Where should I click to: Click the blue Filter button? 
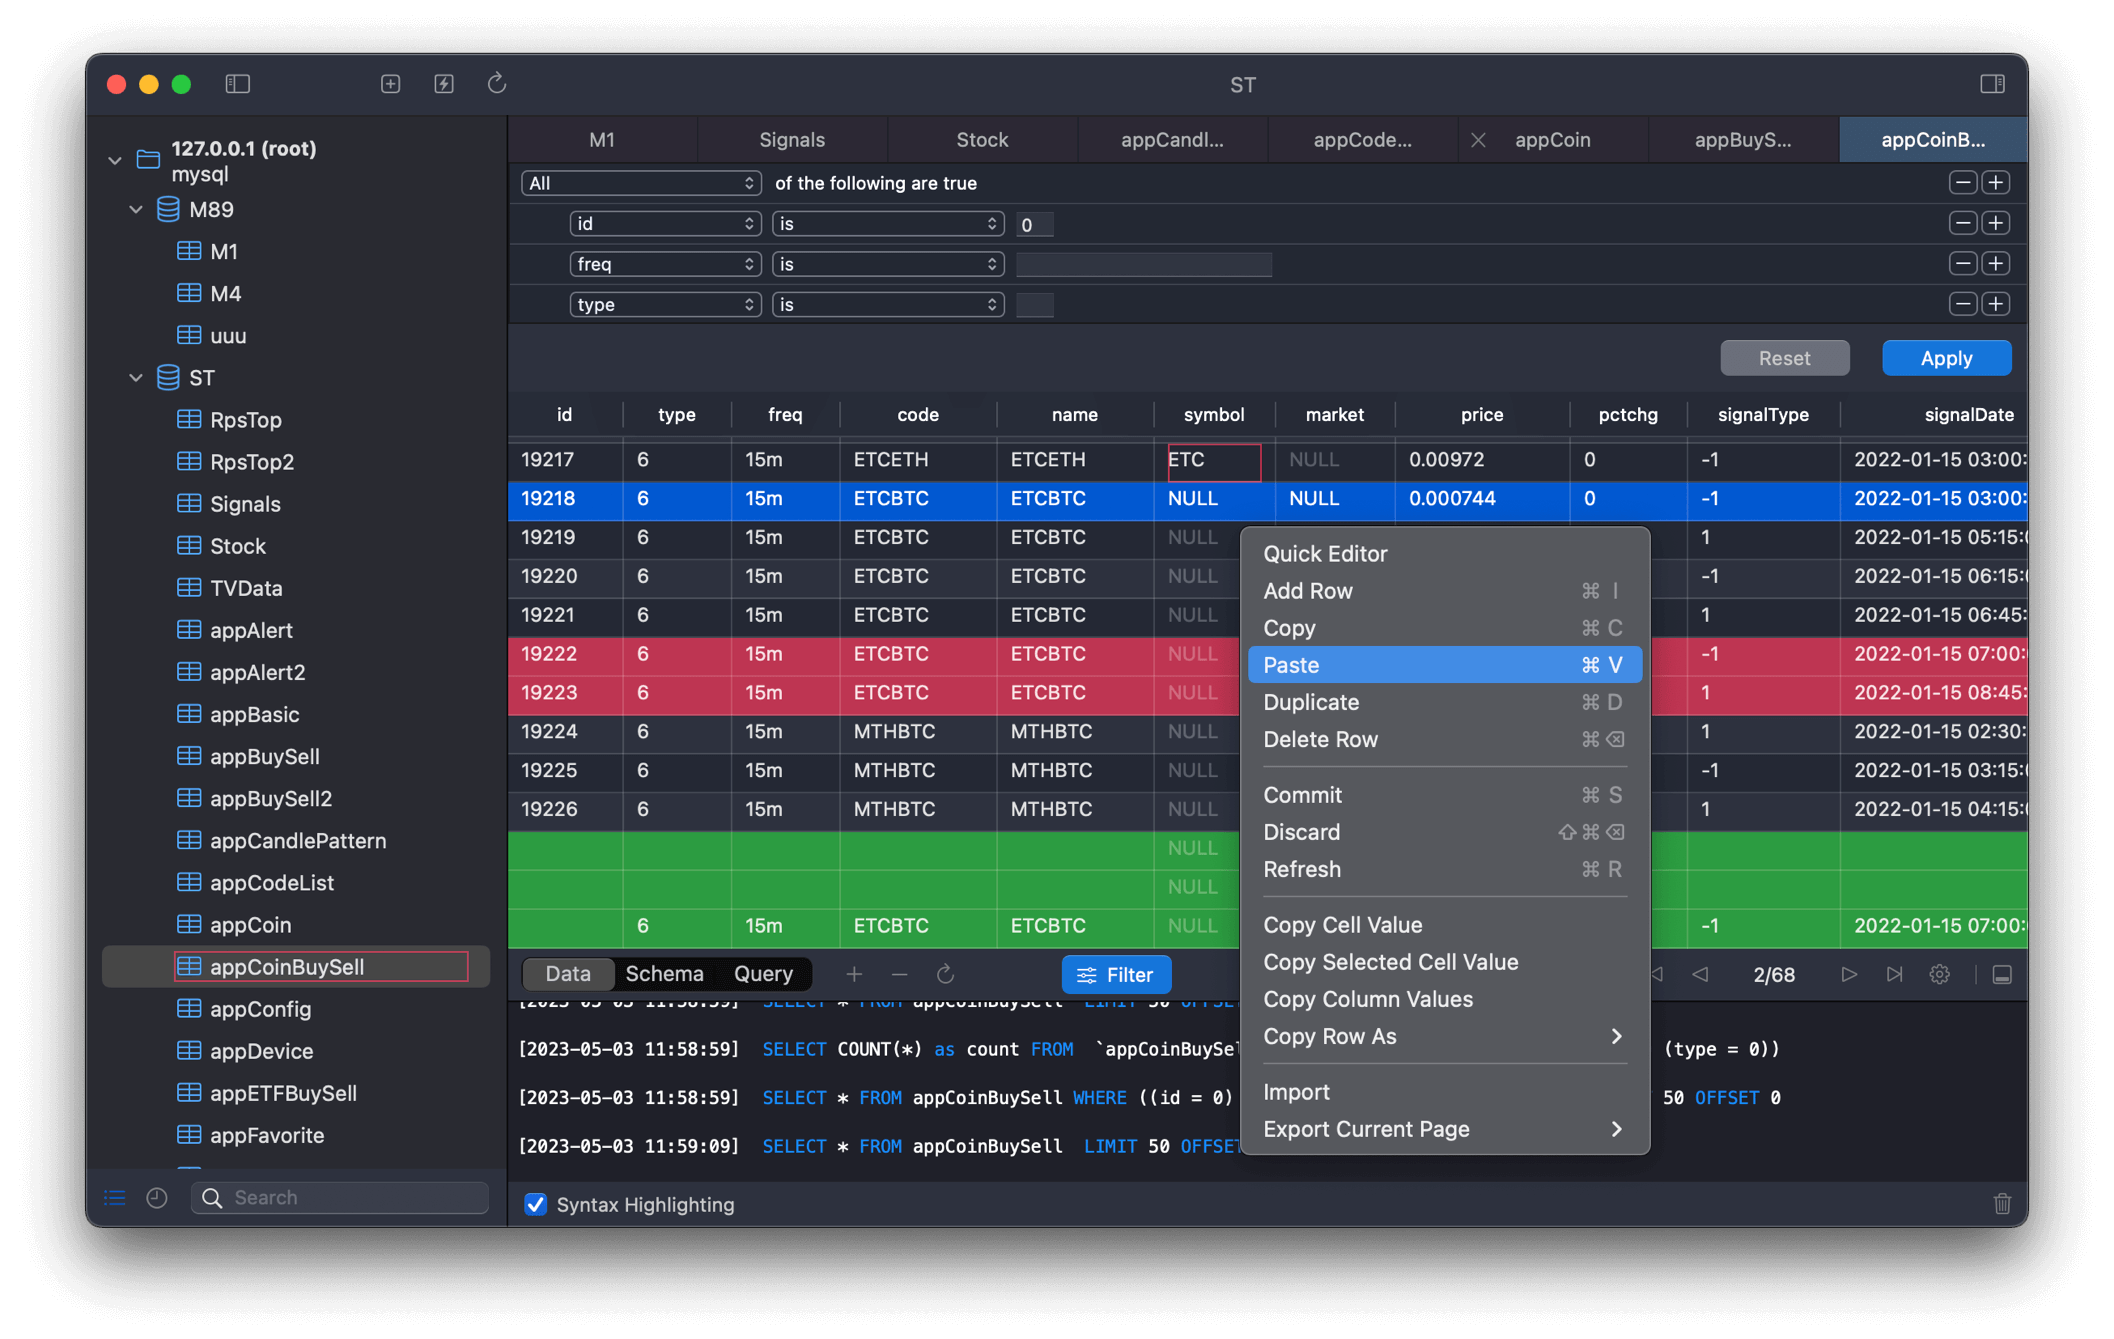click(1115, 974)
